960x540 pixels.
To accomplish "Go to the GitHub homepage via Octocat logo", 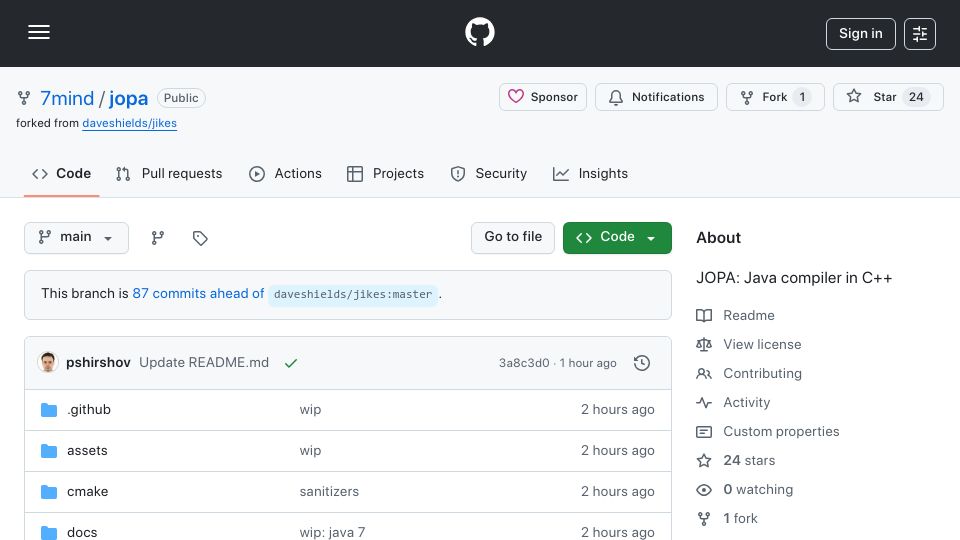I will [x=479, y=32].
